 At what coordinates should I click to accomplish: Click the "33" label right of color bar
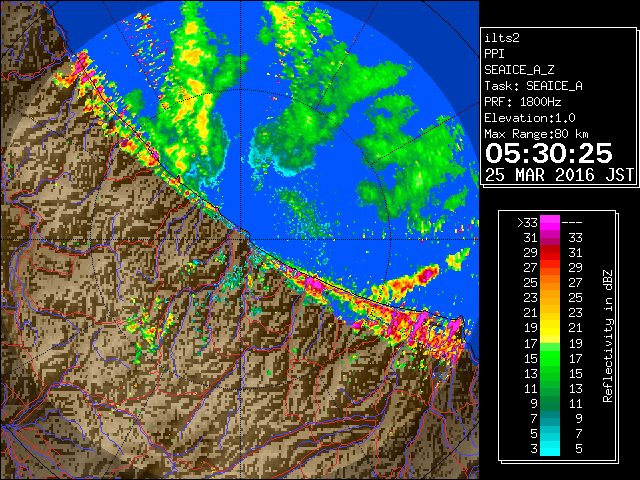click(576, 238)
